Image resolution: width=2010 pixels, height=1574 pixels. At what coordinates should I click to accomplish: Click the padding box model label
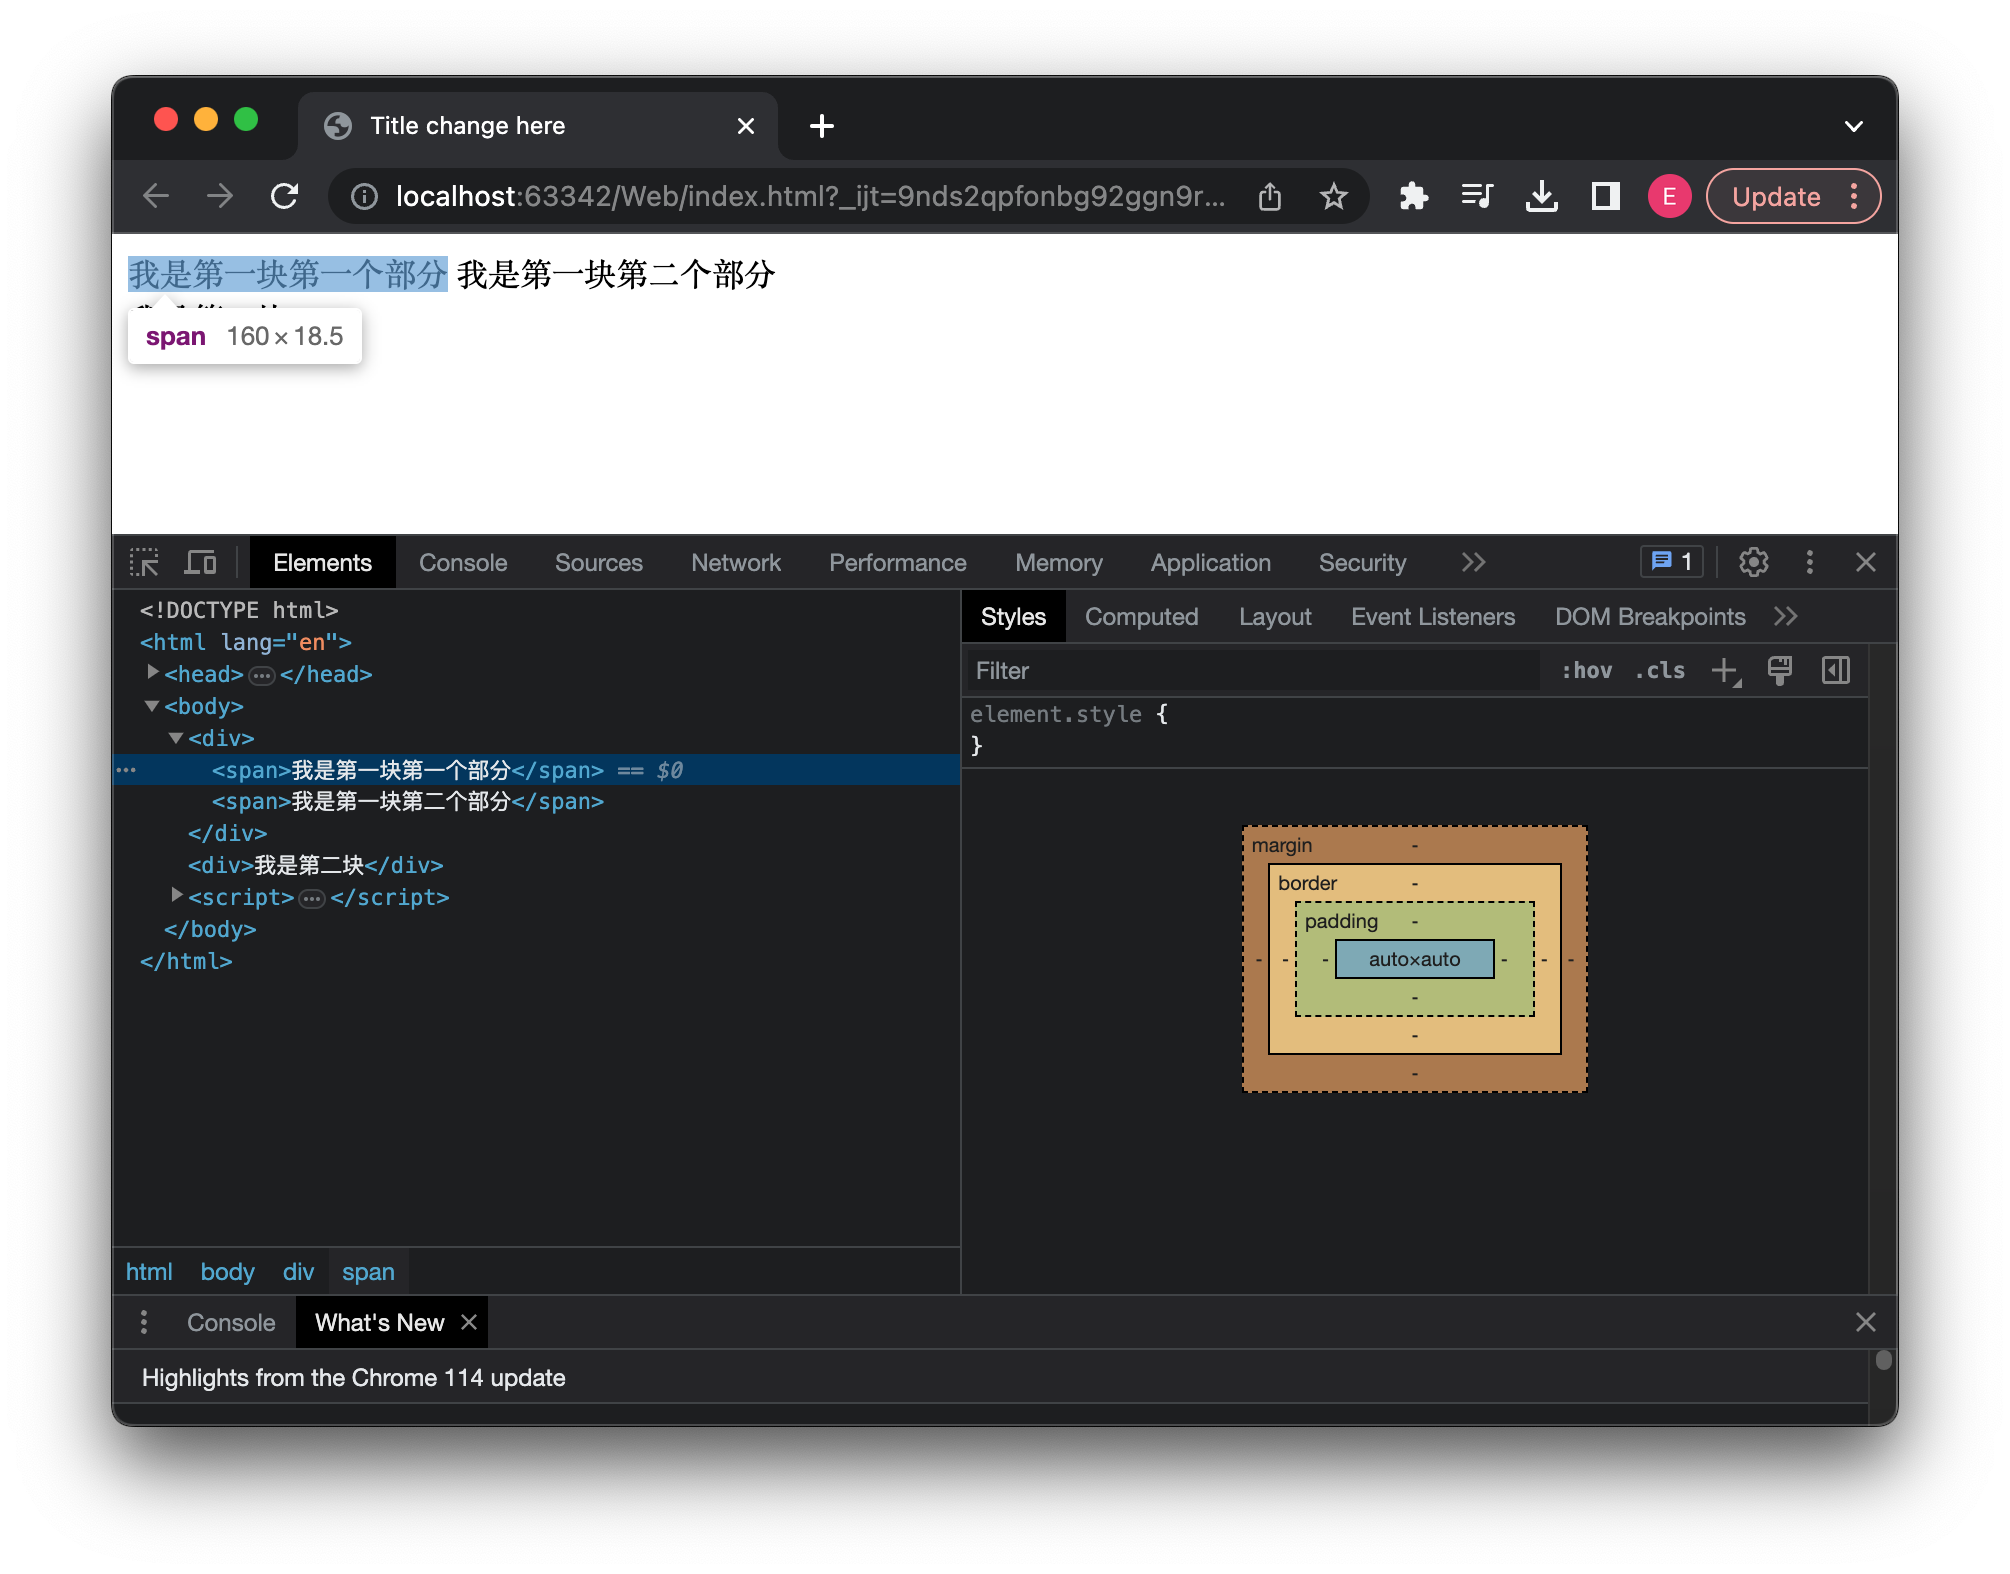click(x=1341, y=921)
